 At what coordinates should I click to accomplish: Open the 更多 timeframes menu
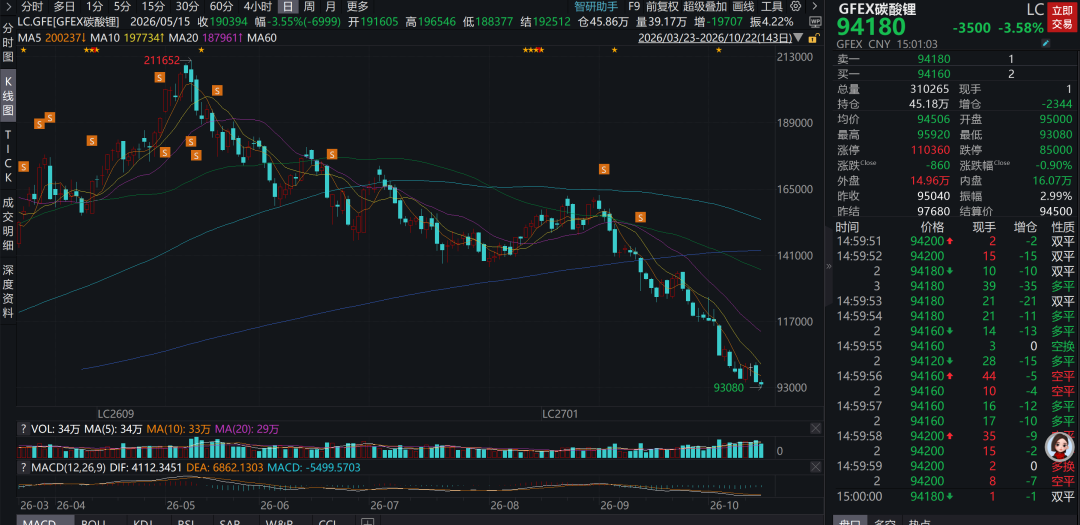[357, 7]
